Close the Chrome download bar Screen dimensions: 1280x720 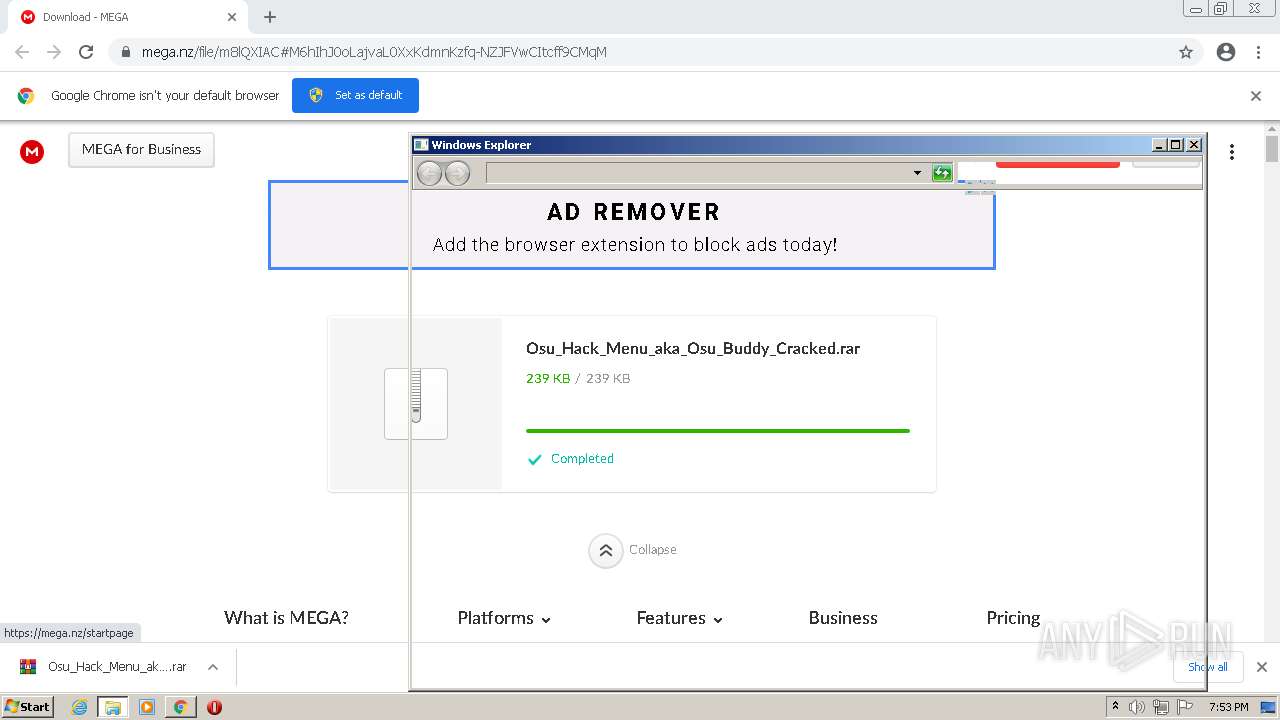[1261, 667]
